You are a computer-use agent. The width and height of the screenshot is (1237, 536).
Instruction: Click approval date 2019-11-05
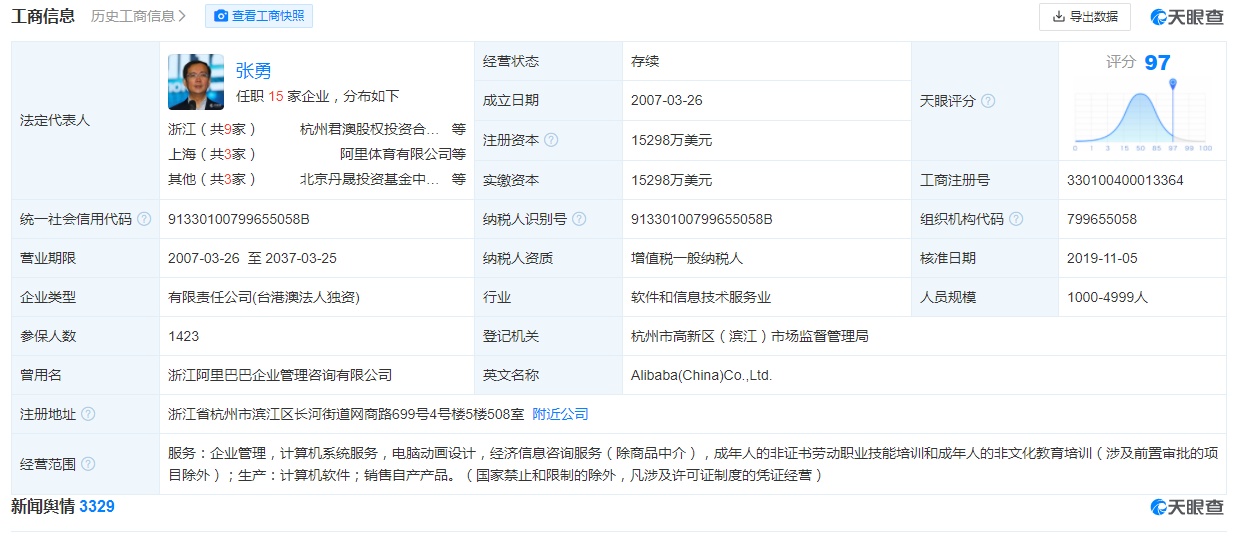pos(1103,258)
